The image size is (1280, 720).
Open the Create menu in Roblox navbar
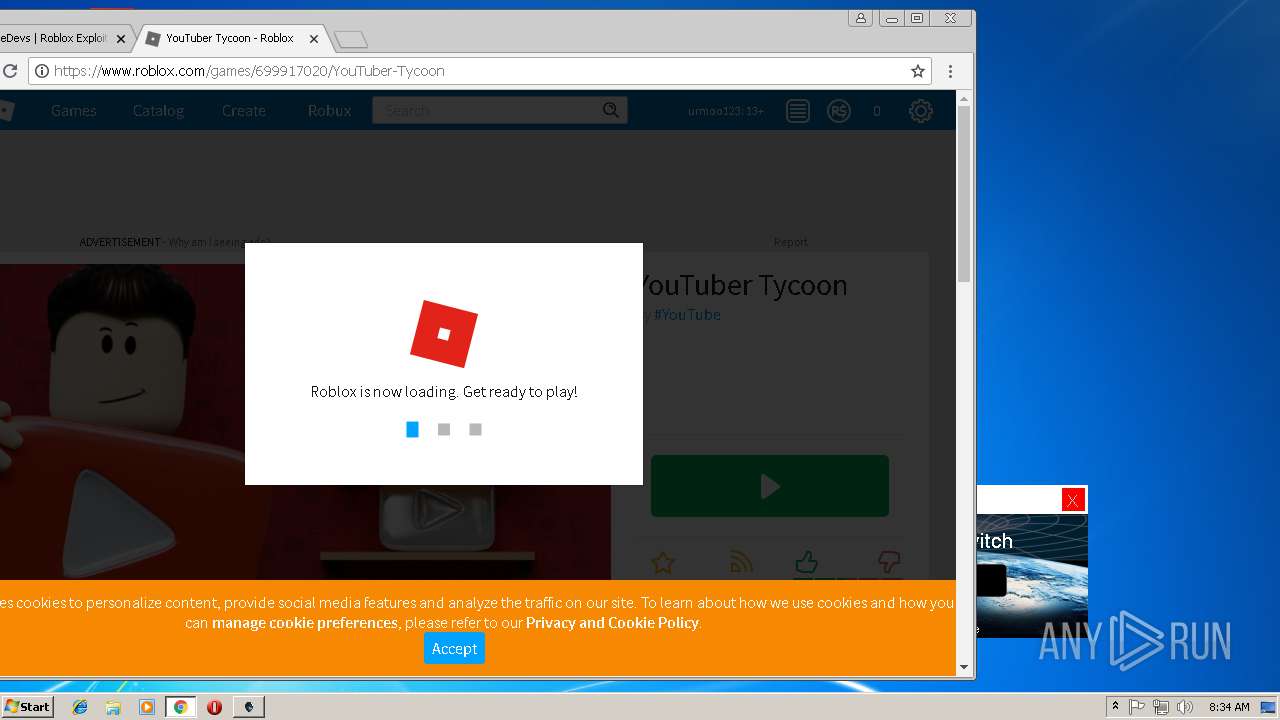(x=244, y=111)
